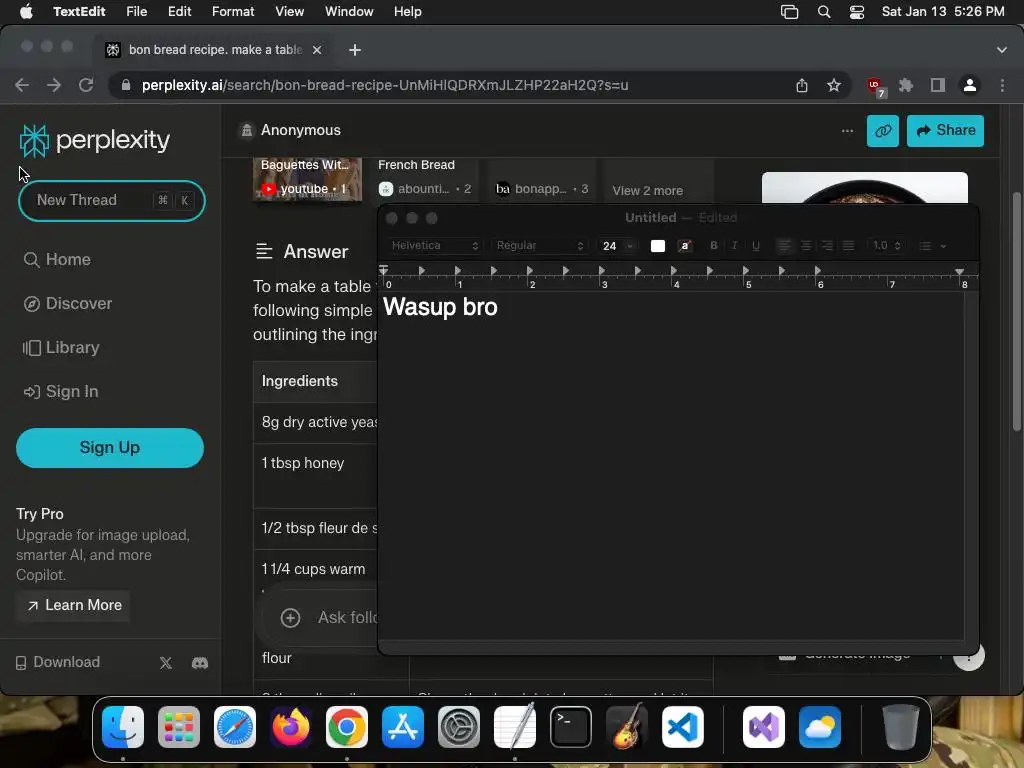Open the Trash in the Dock
Viewport: 1024px width, 768px height.
tap(901, 727)
